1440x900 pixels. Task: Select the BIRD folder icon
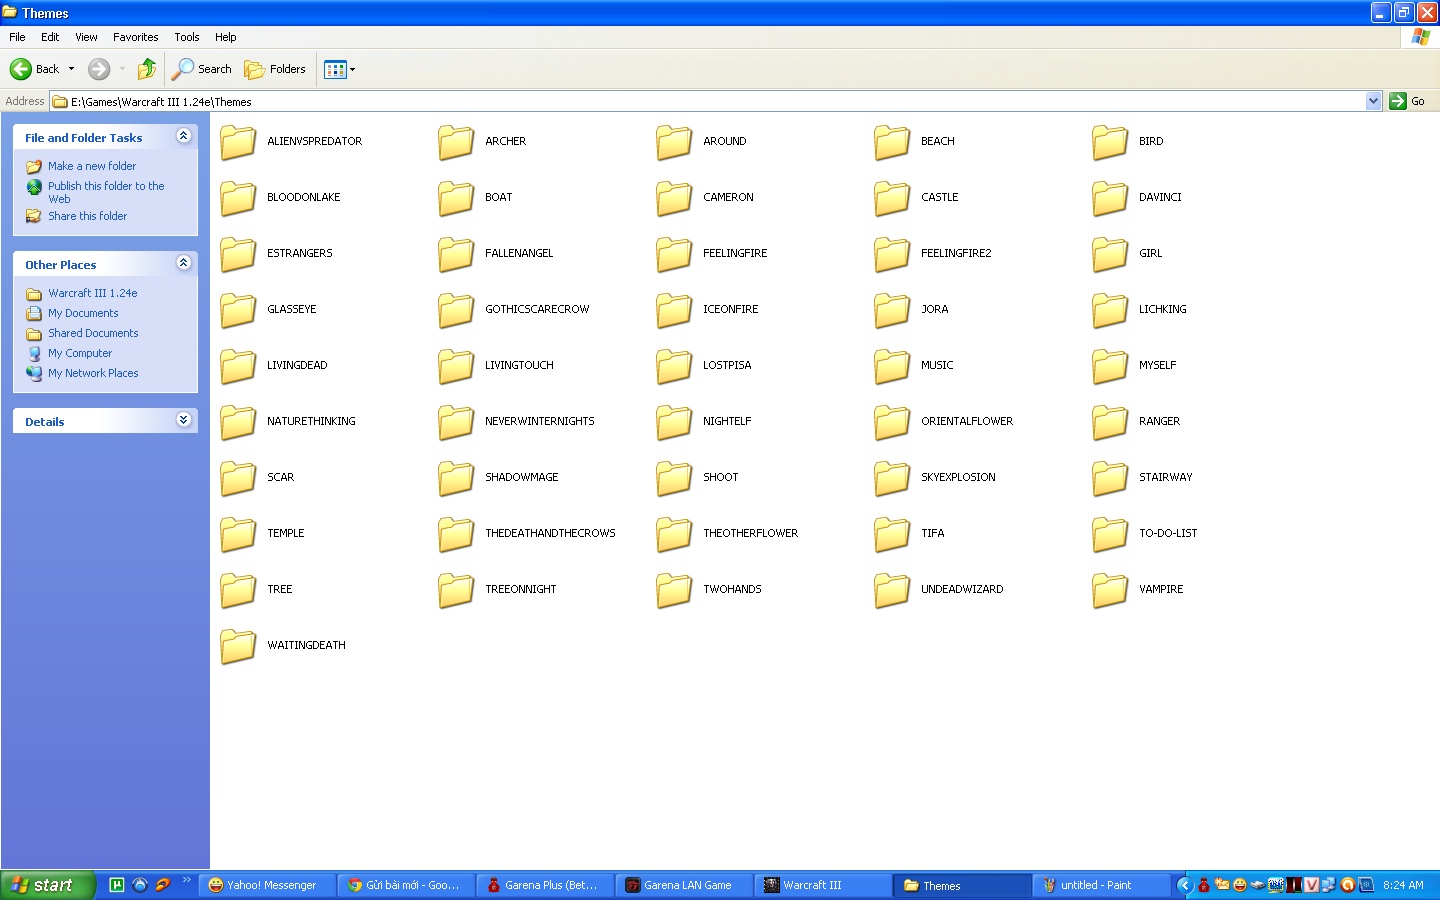click(x=1110, y=142)
